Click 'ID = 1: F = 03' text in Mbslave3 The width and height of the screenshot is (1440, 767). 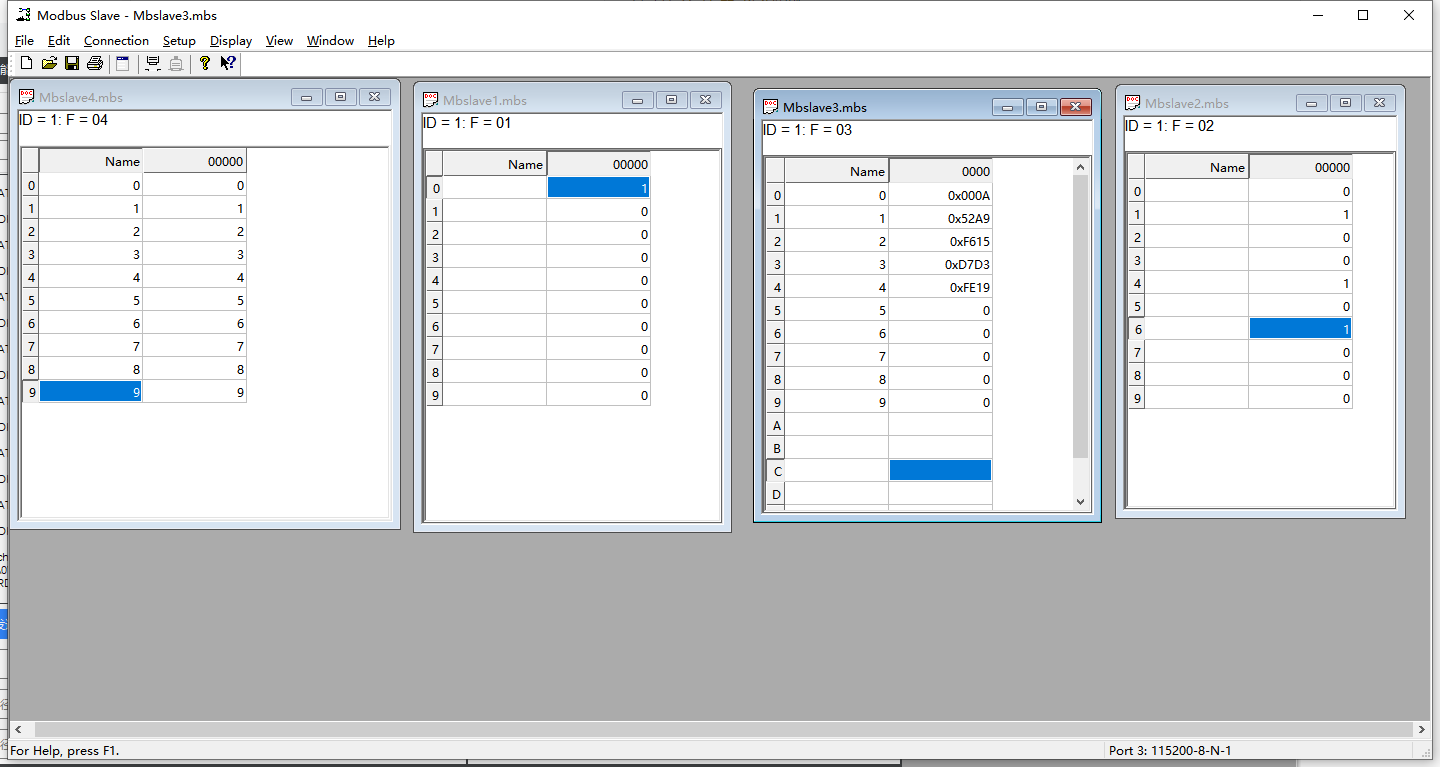click(x=808, y=130)
